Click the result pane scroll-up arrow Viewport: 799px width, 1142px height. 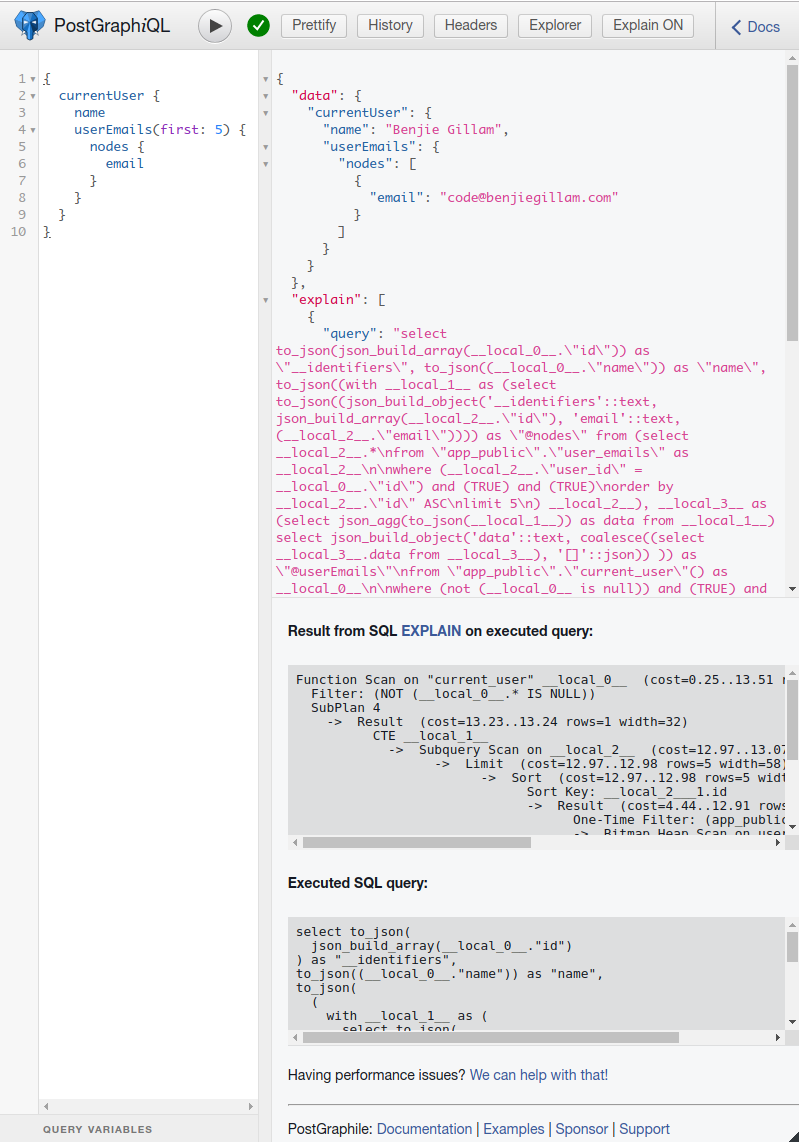(x=792, y=58)
